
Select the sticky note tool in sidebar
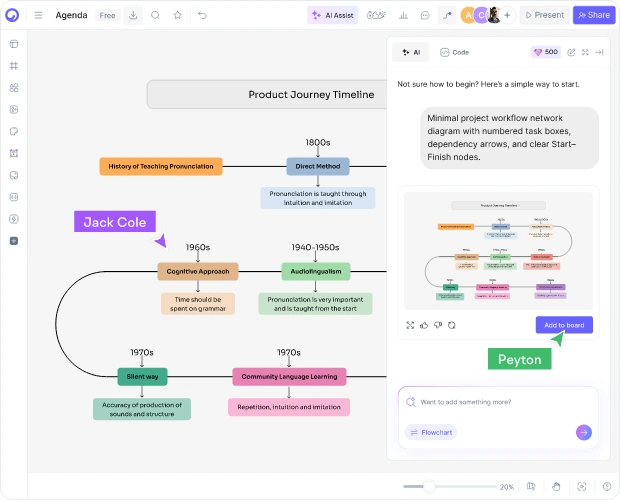(14, 131)
